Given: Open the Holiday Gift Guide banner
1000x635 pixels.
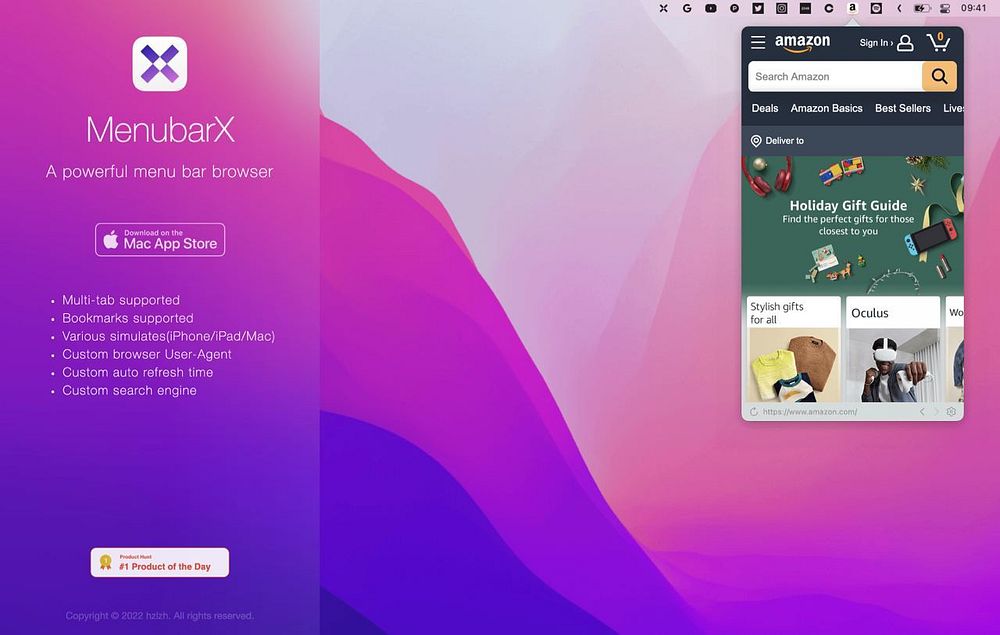Looking at the screenshot, I should pyautogui.click(x=853, y=225).
